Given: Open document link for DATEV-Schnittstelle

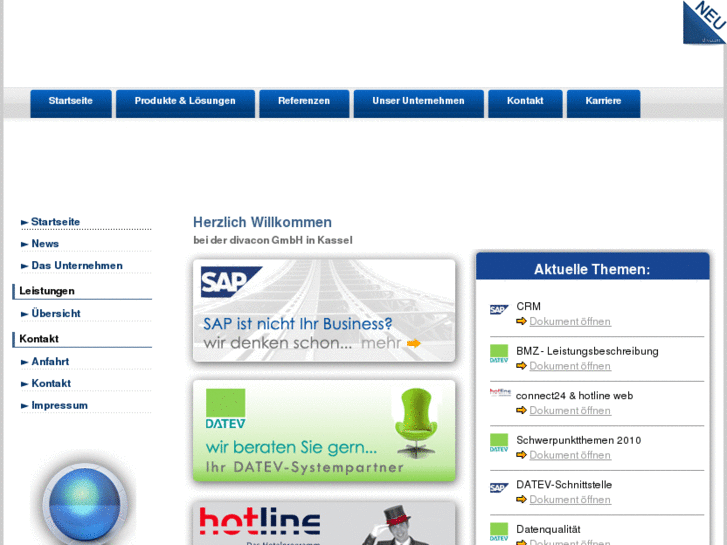Looking at the screenshot, I should [x=570, y=499].
